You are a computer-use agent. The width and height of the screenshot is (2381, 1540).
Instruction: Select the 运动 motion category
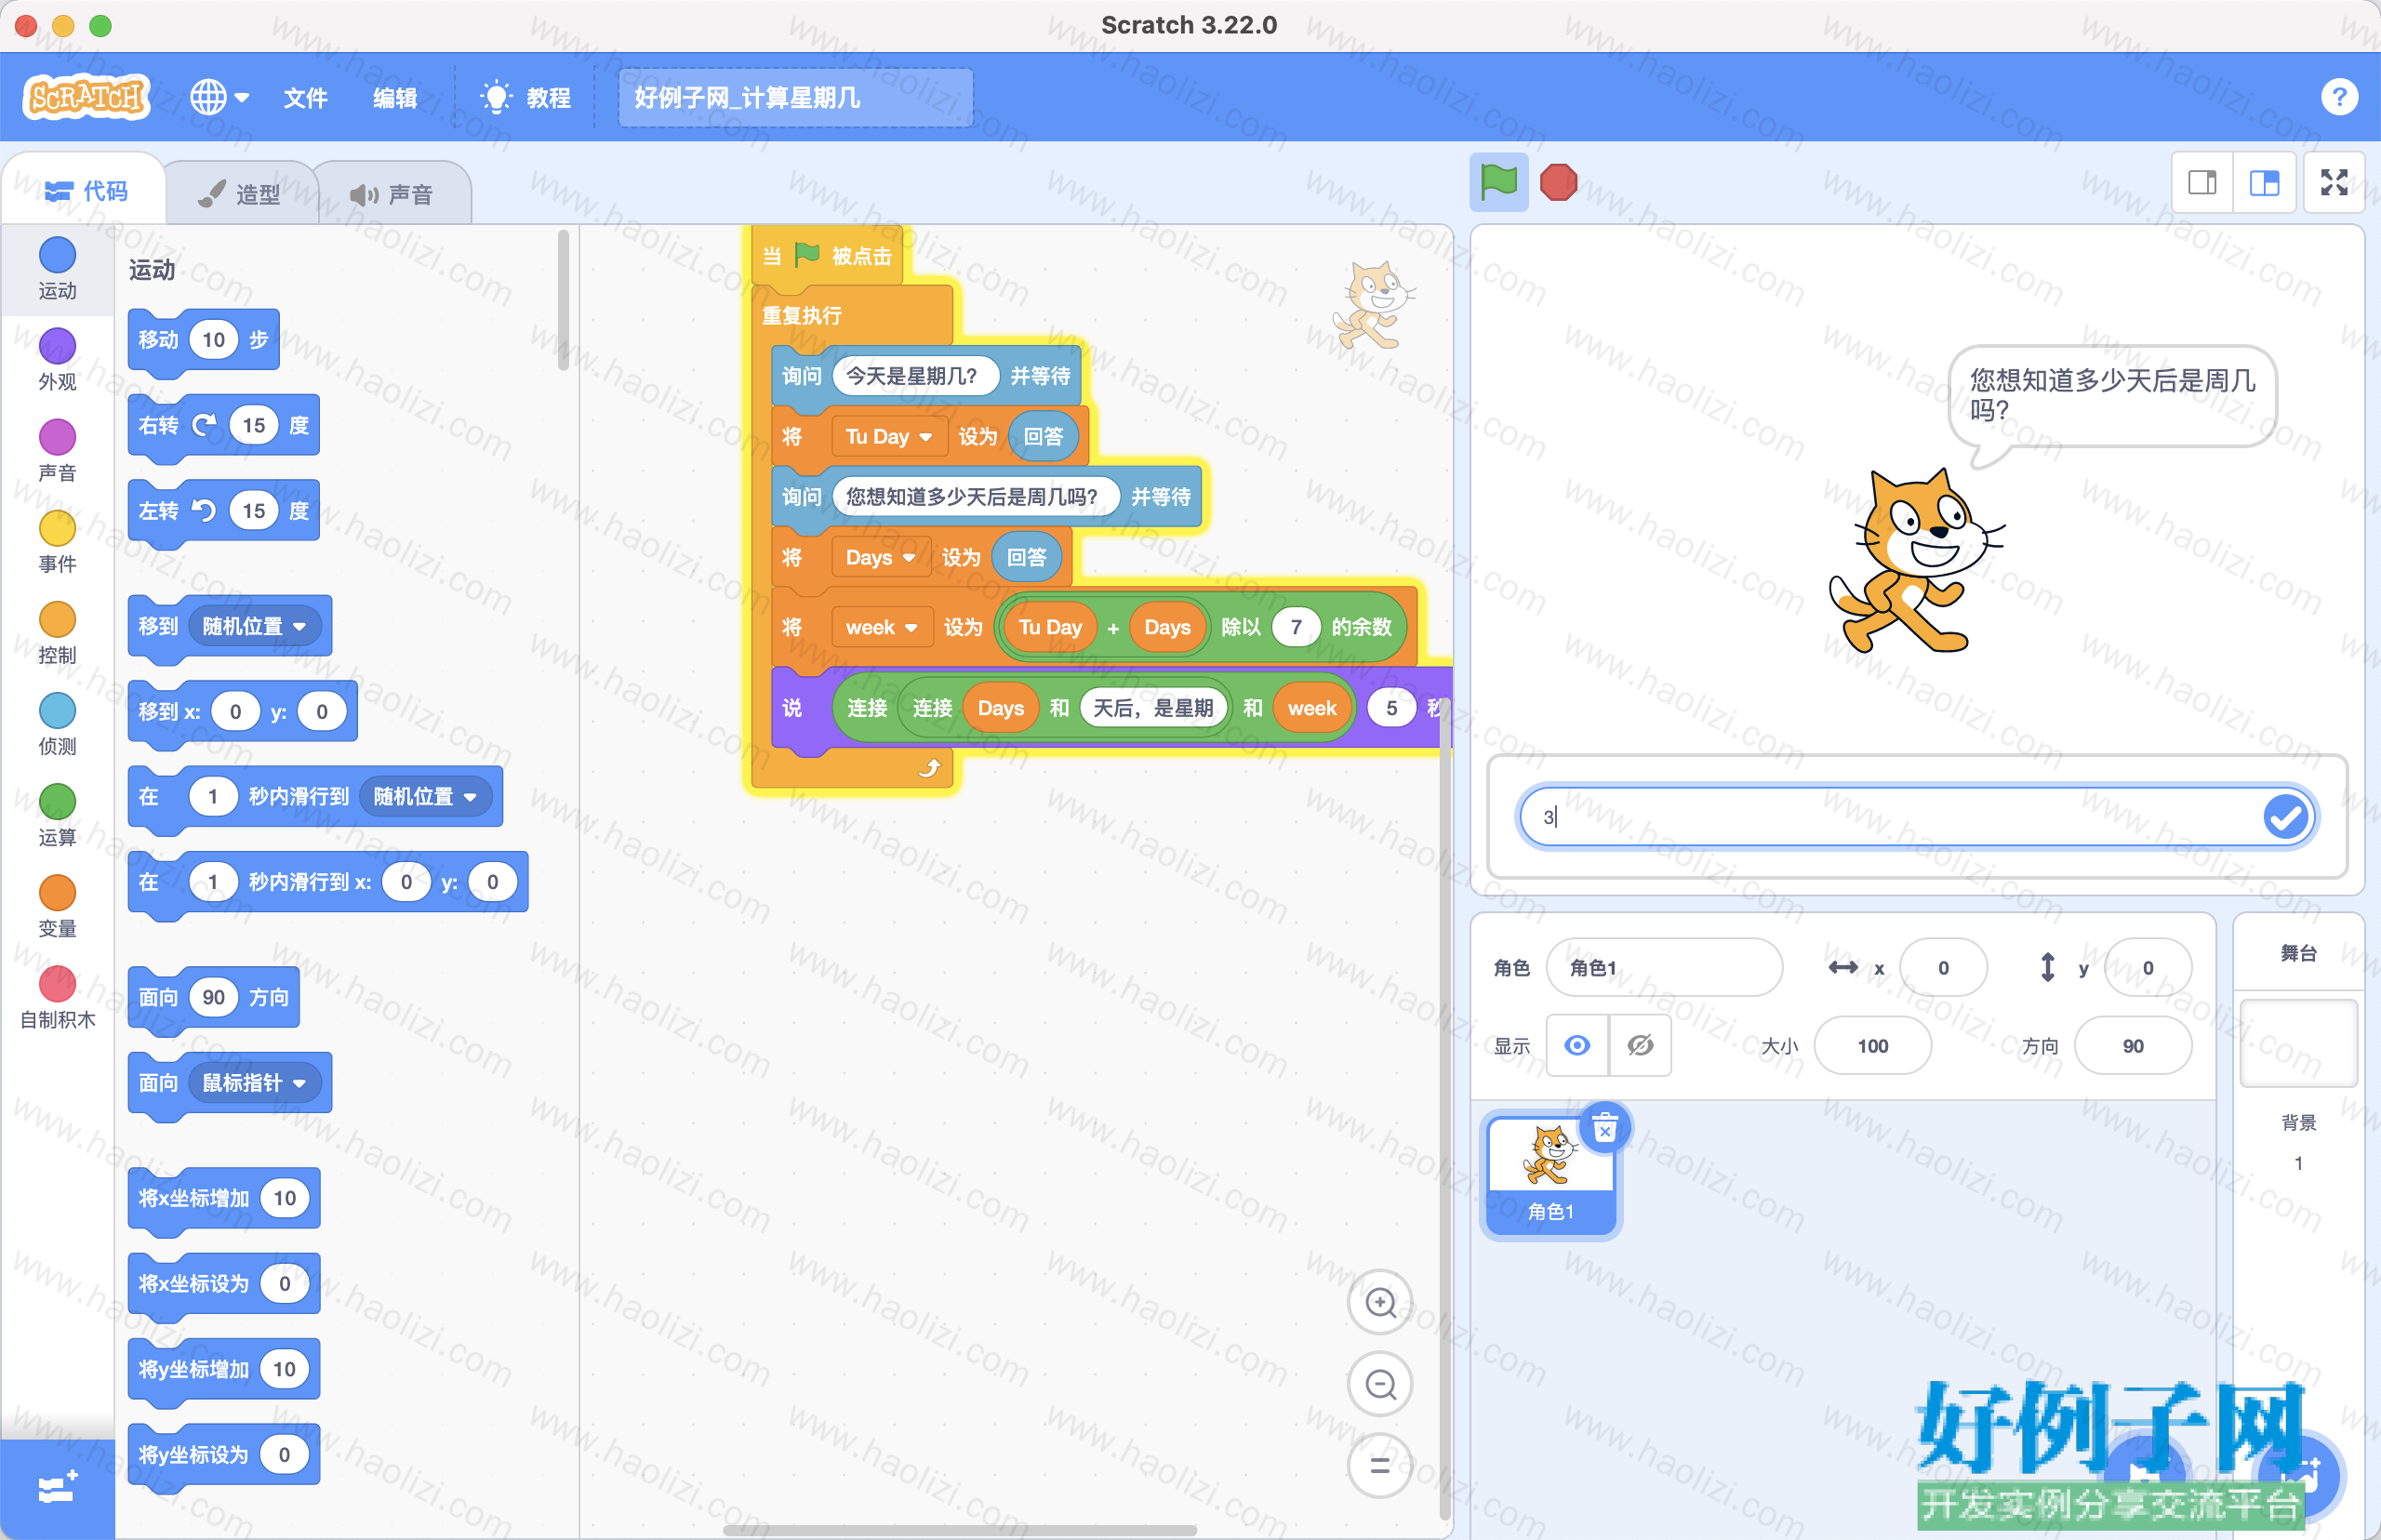pos(57,268)
